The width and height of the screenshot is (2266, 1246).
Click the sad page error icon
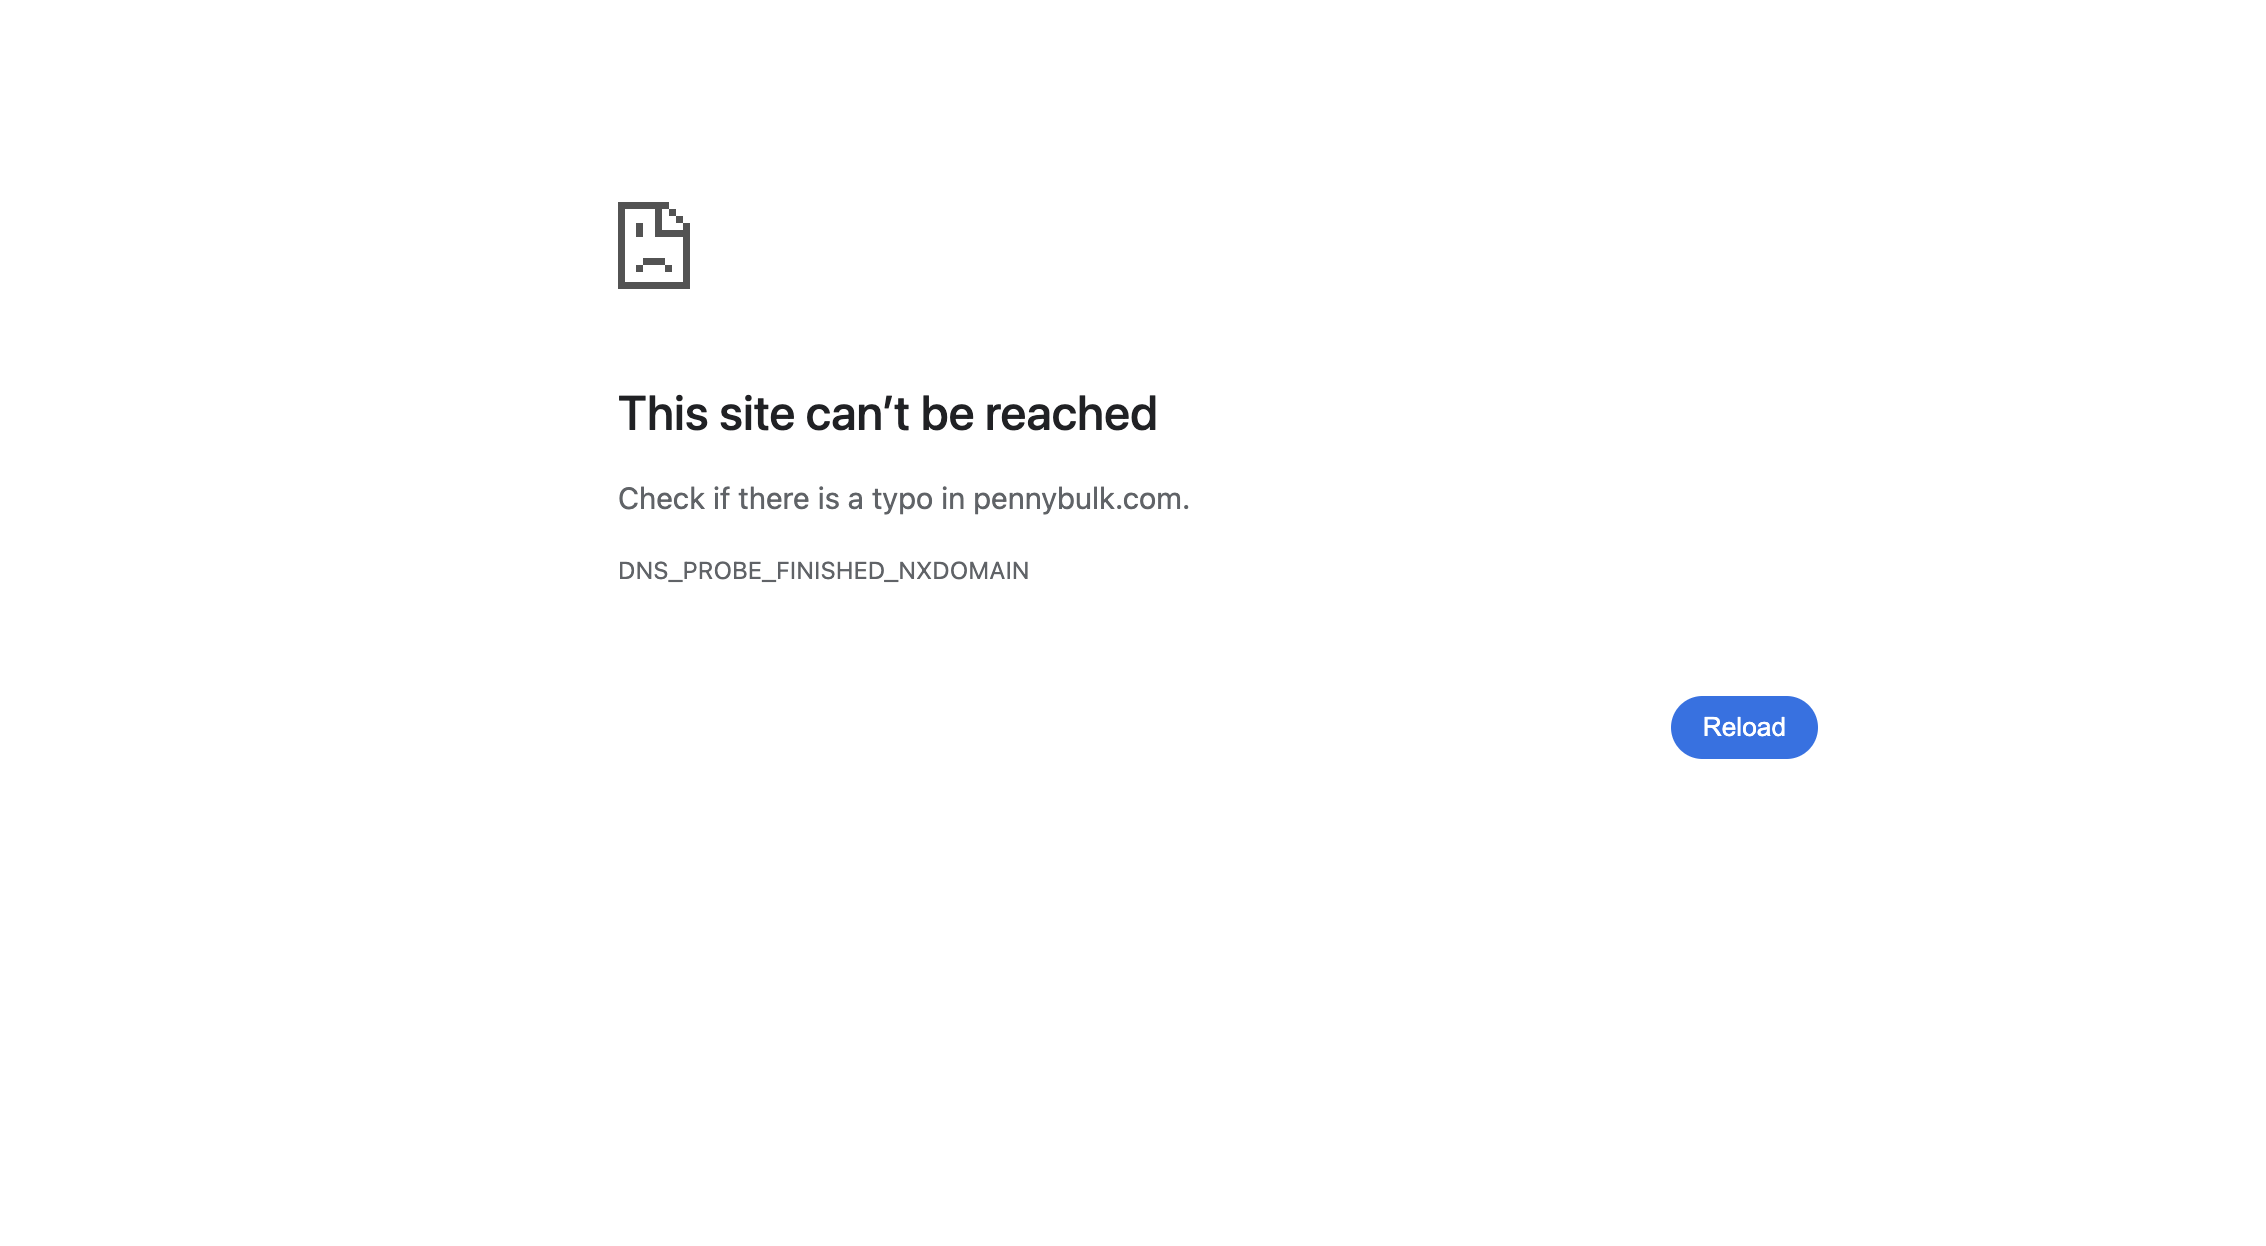pyautogui.click(x=654, y=245)
